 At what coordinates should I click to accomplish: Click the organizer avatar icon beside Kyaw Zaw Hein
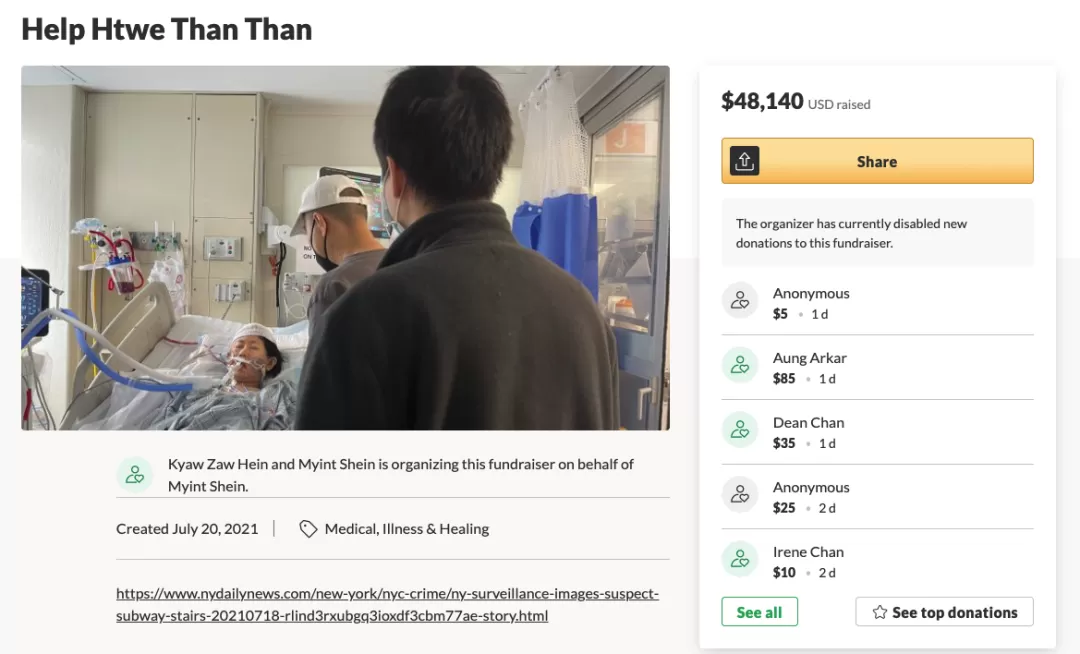coord(135,474)
